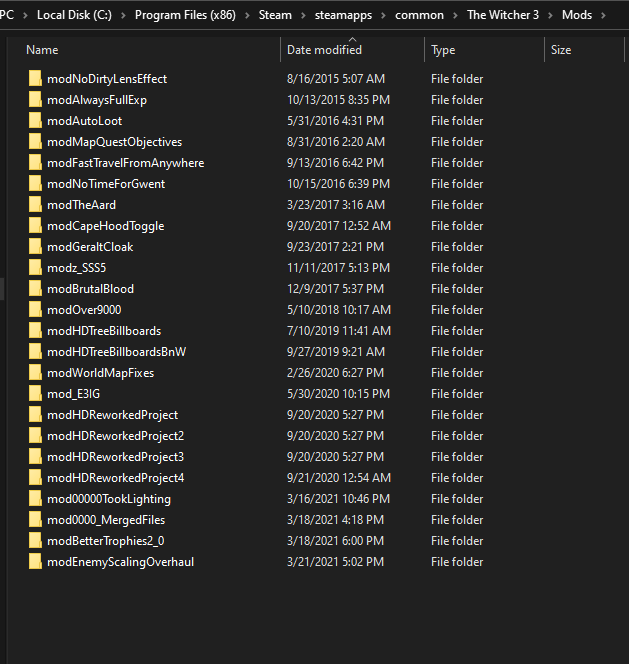Navigate to Steam in the breadcrumb path

(275, 15)
